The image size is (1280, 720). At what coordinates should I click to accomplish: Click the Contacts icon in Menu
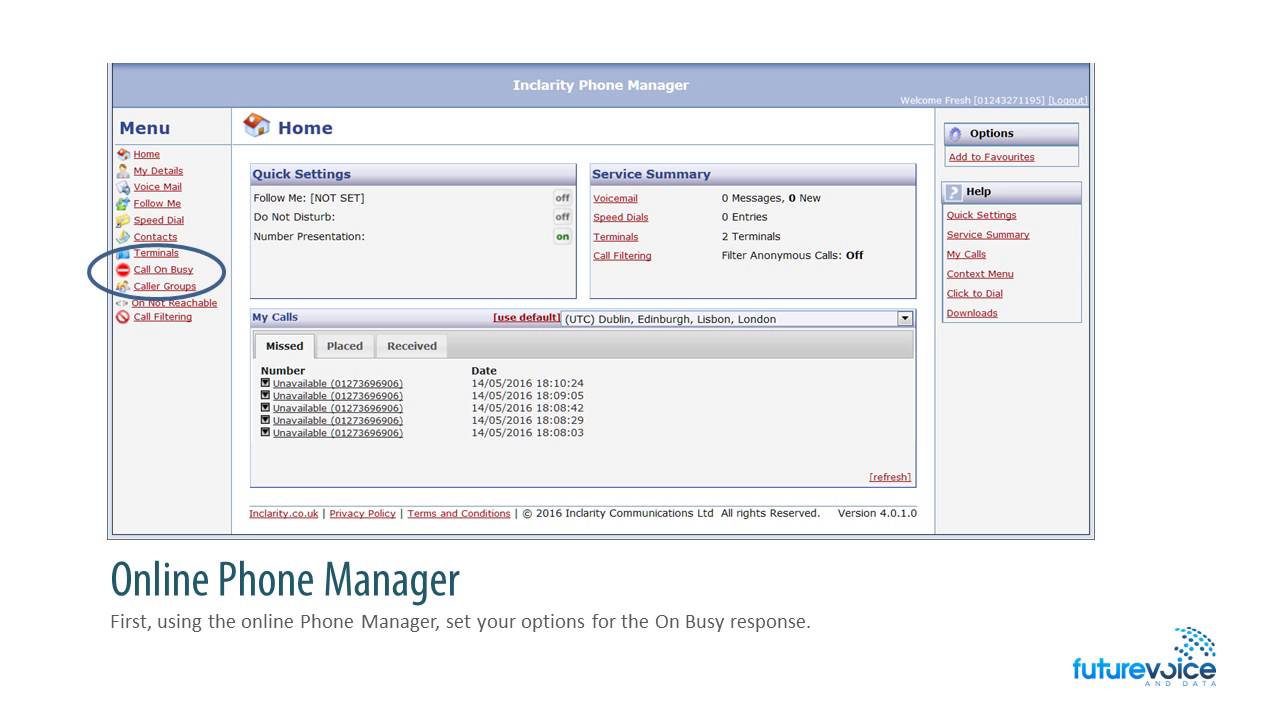[x=123, y=237]
